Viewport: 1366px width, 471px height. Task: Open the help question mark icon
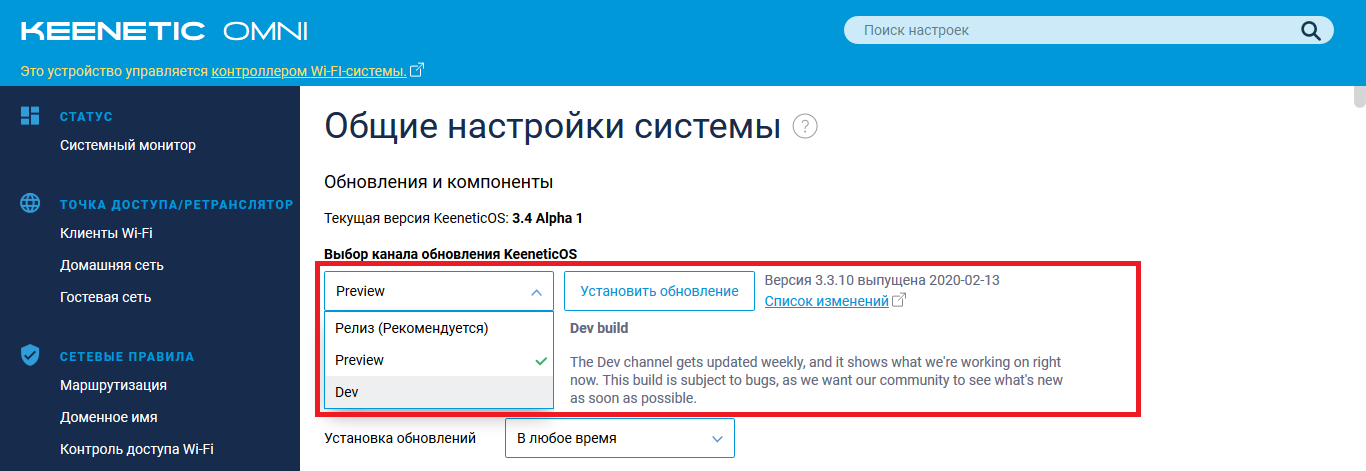tap(805, 127)
